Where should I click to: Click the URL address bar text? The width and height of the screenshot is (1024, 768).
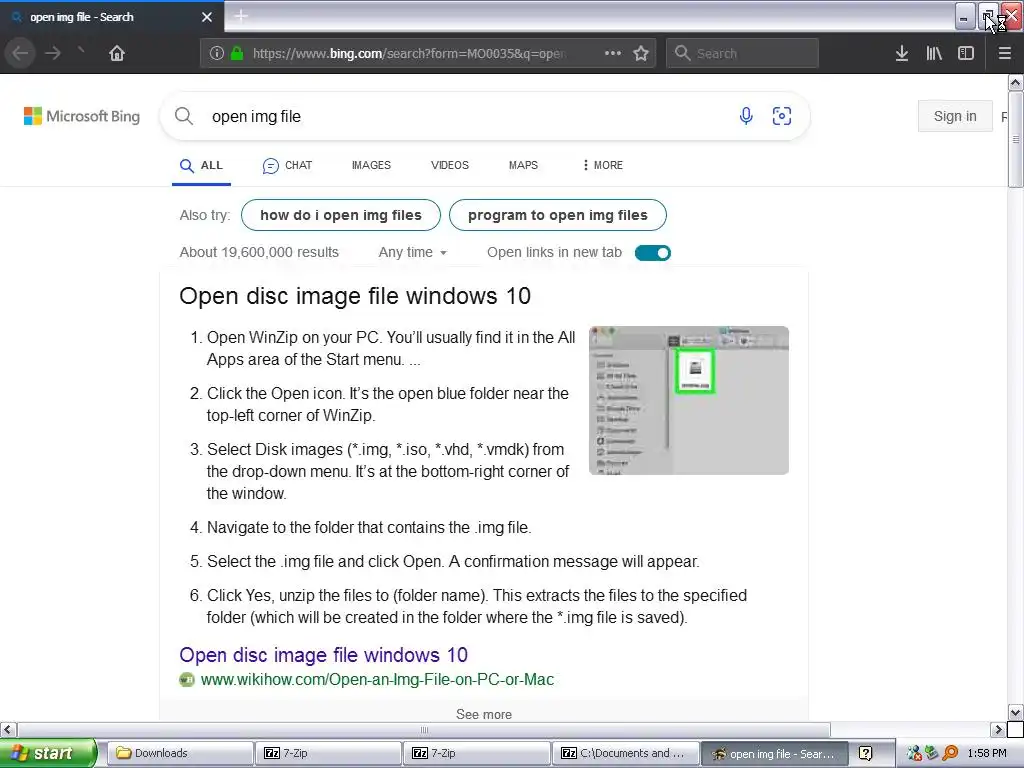click(409, 54)
